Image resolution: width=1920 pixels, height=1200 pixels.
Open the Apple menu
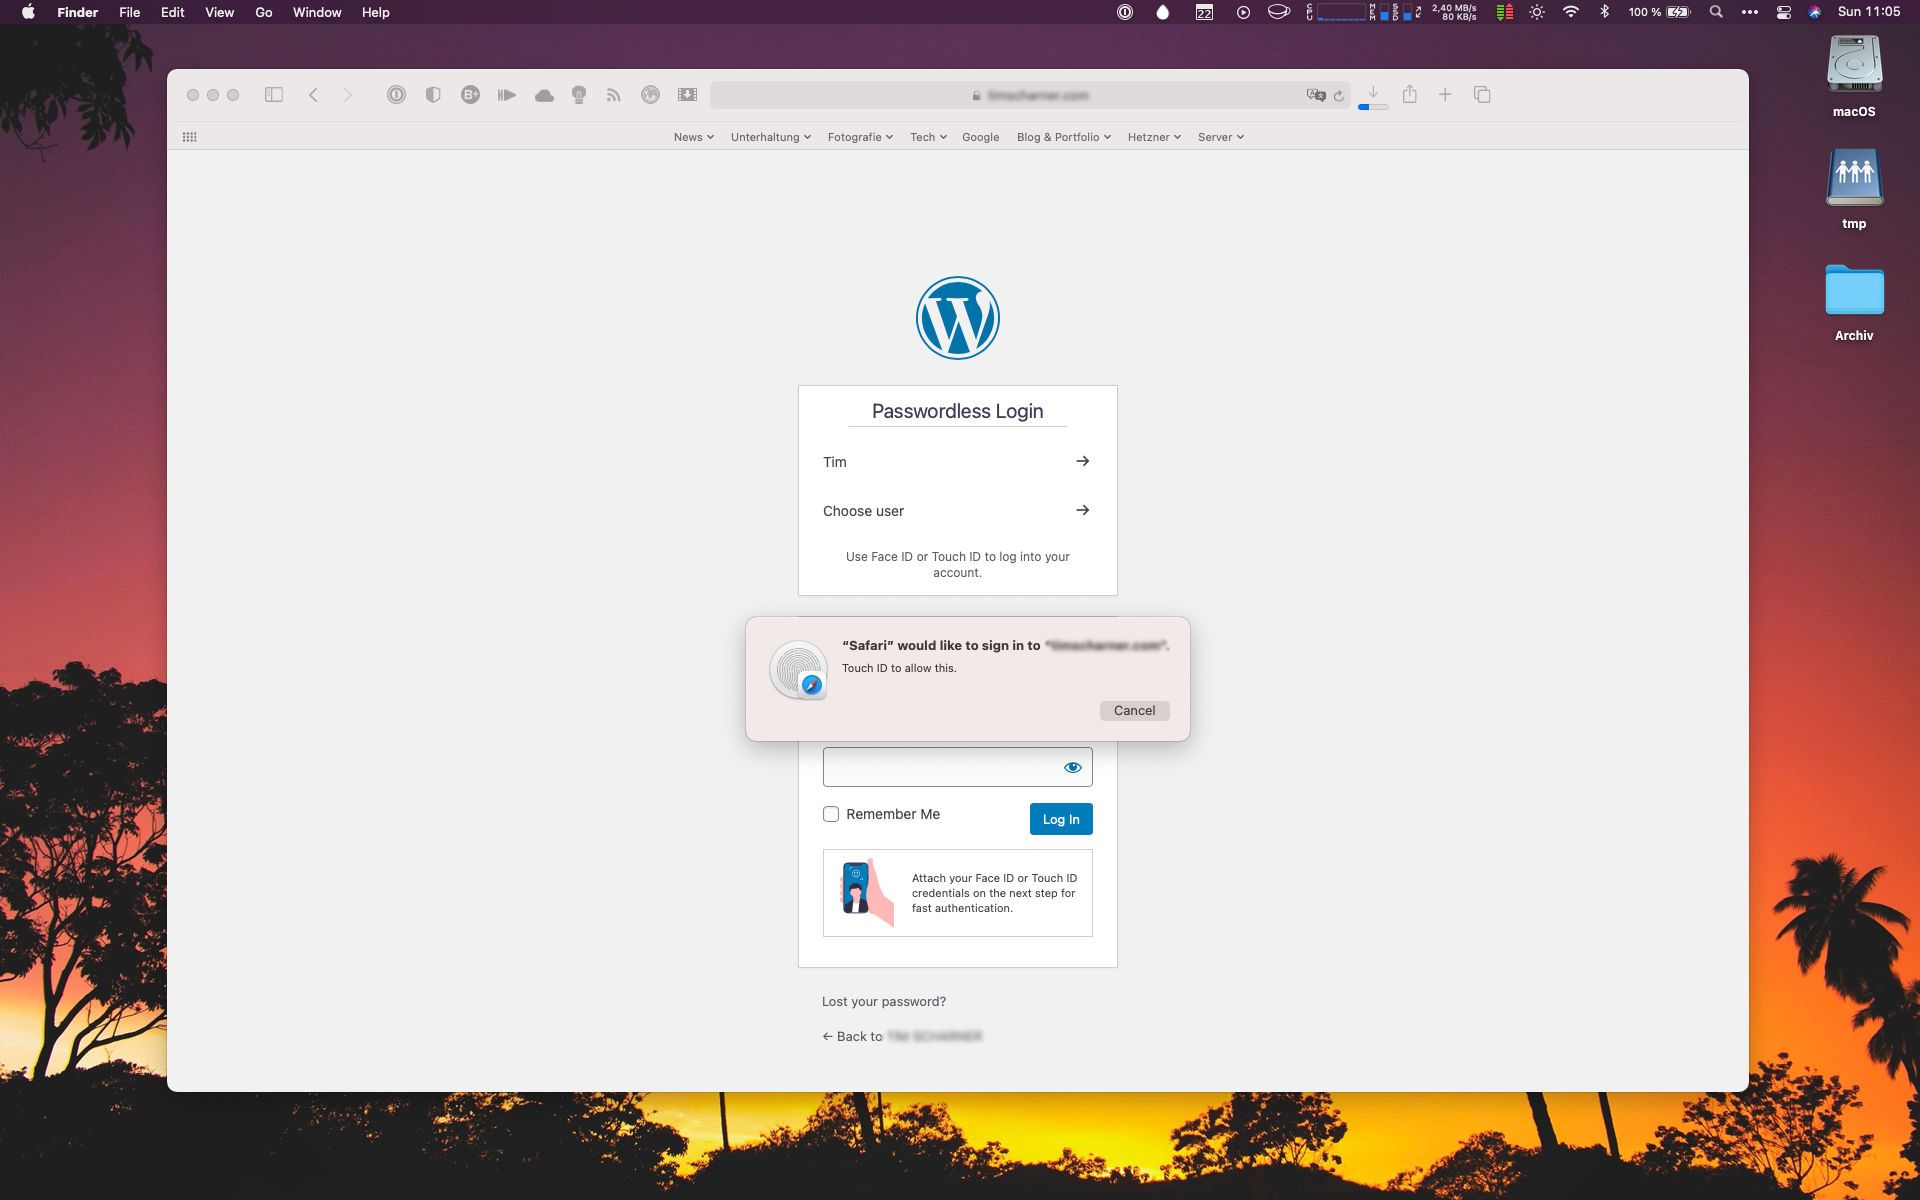point(28,12)
